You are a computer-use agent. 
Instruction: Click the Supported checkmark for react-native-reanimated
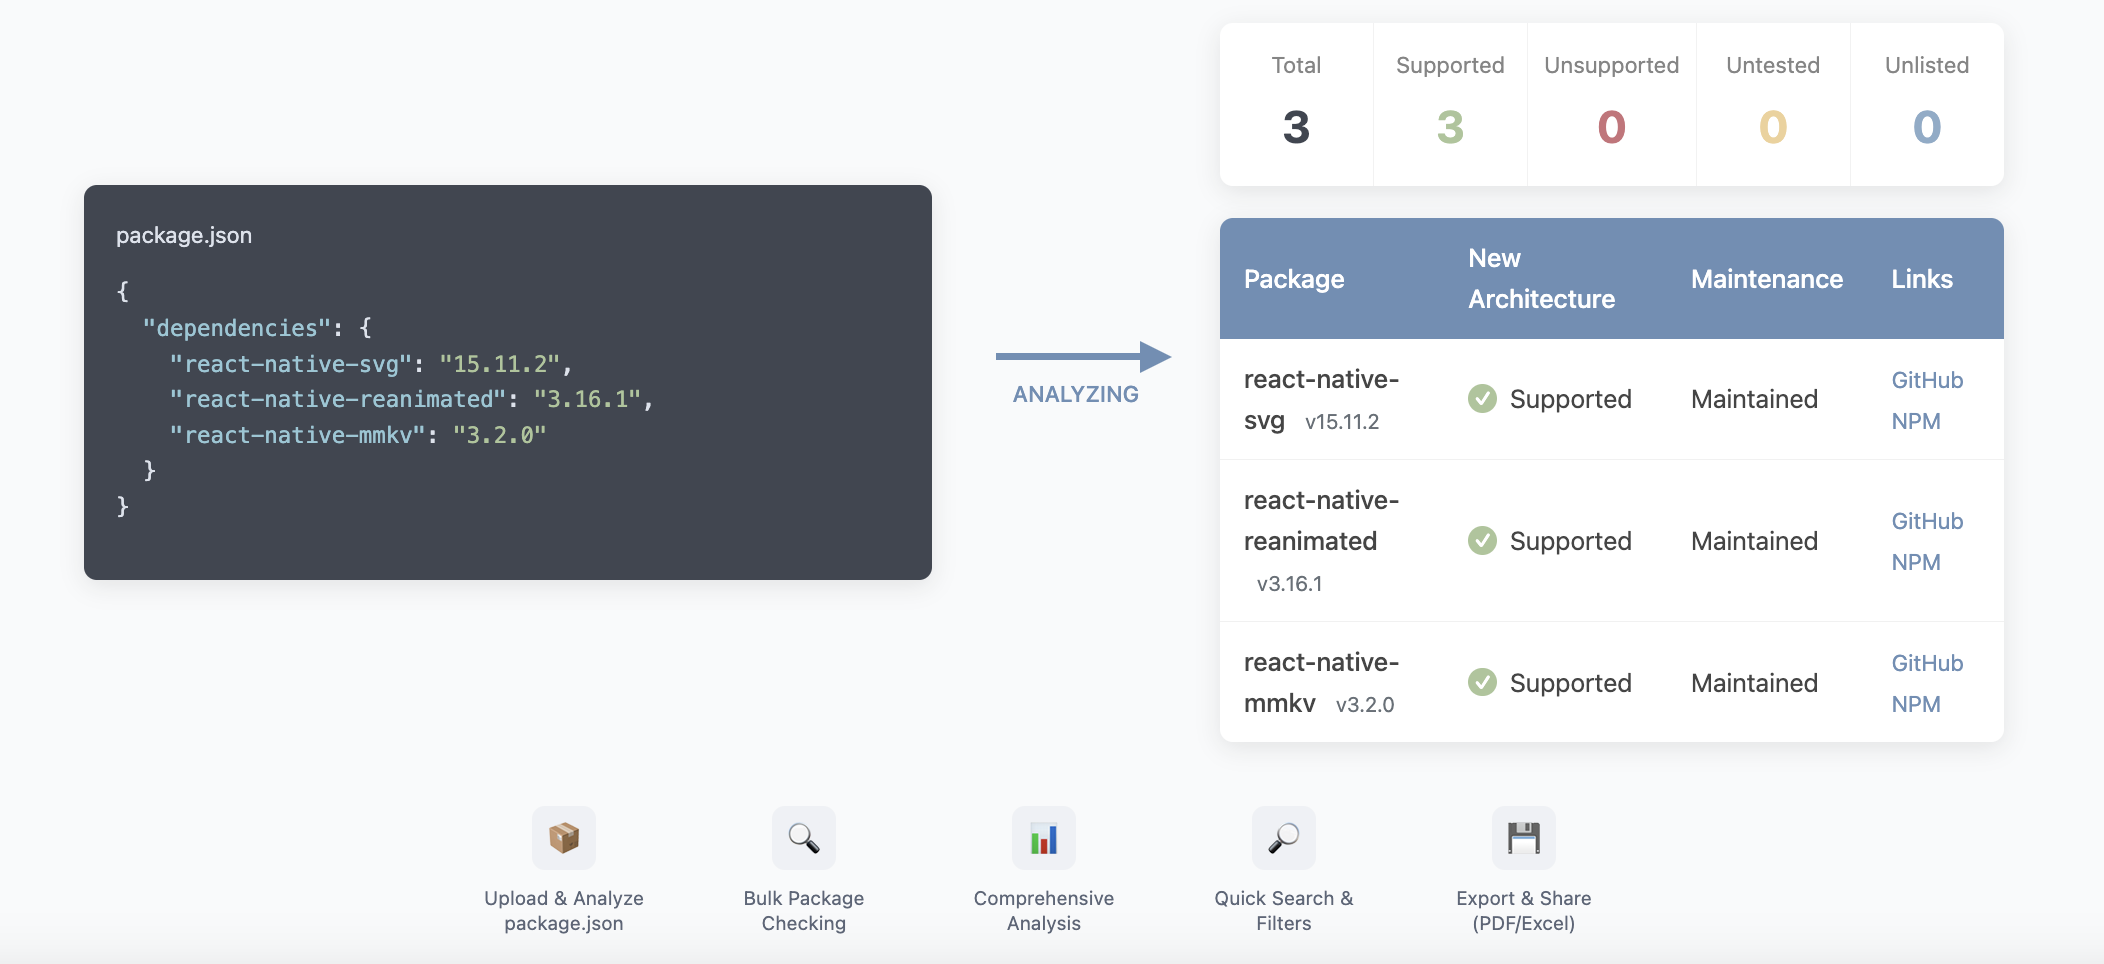[x=1483, y=541]
